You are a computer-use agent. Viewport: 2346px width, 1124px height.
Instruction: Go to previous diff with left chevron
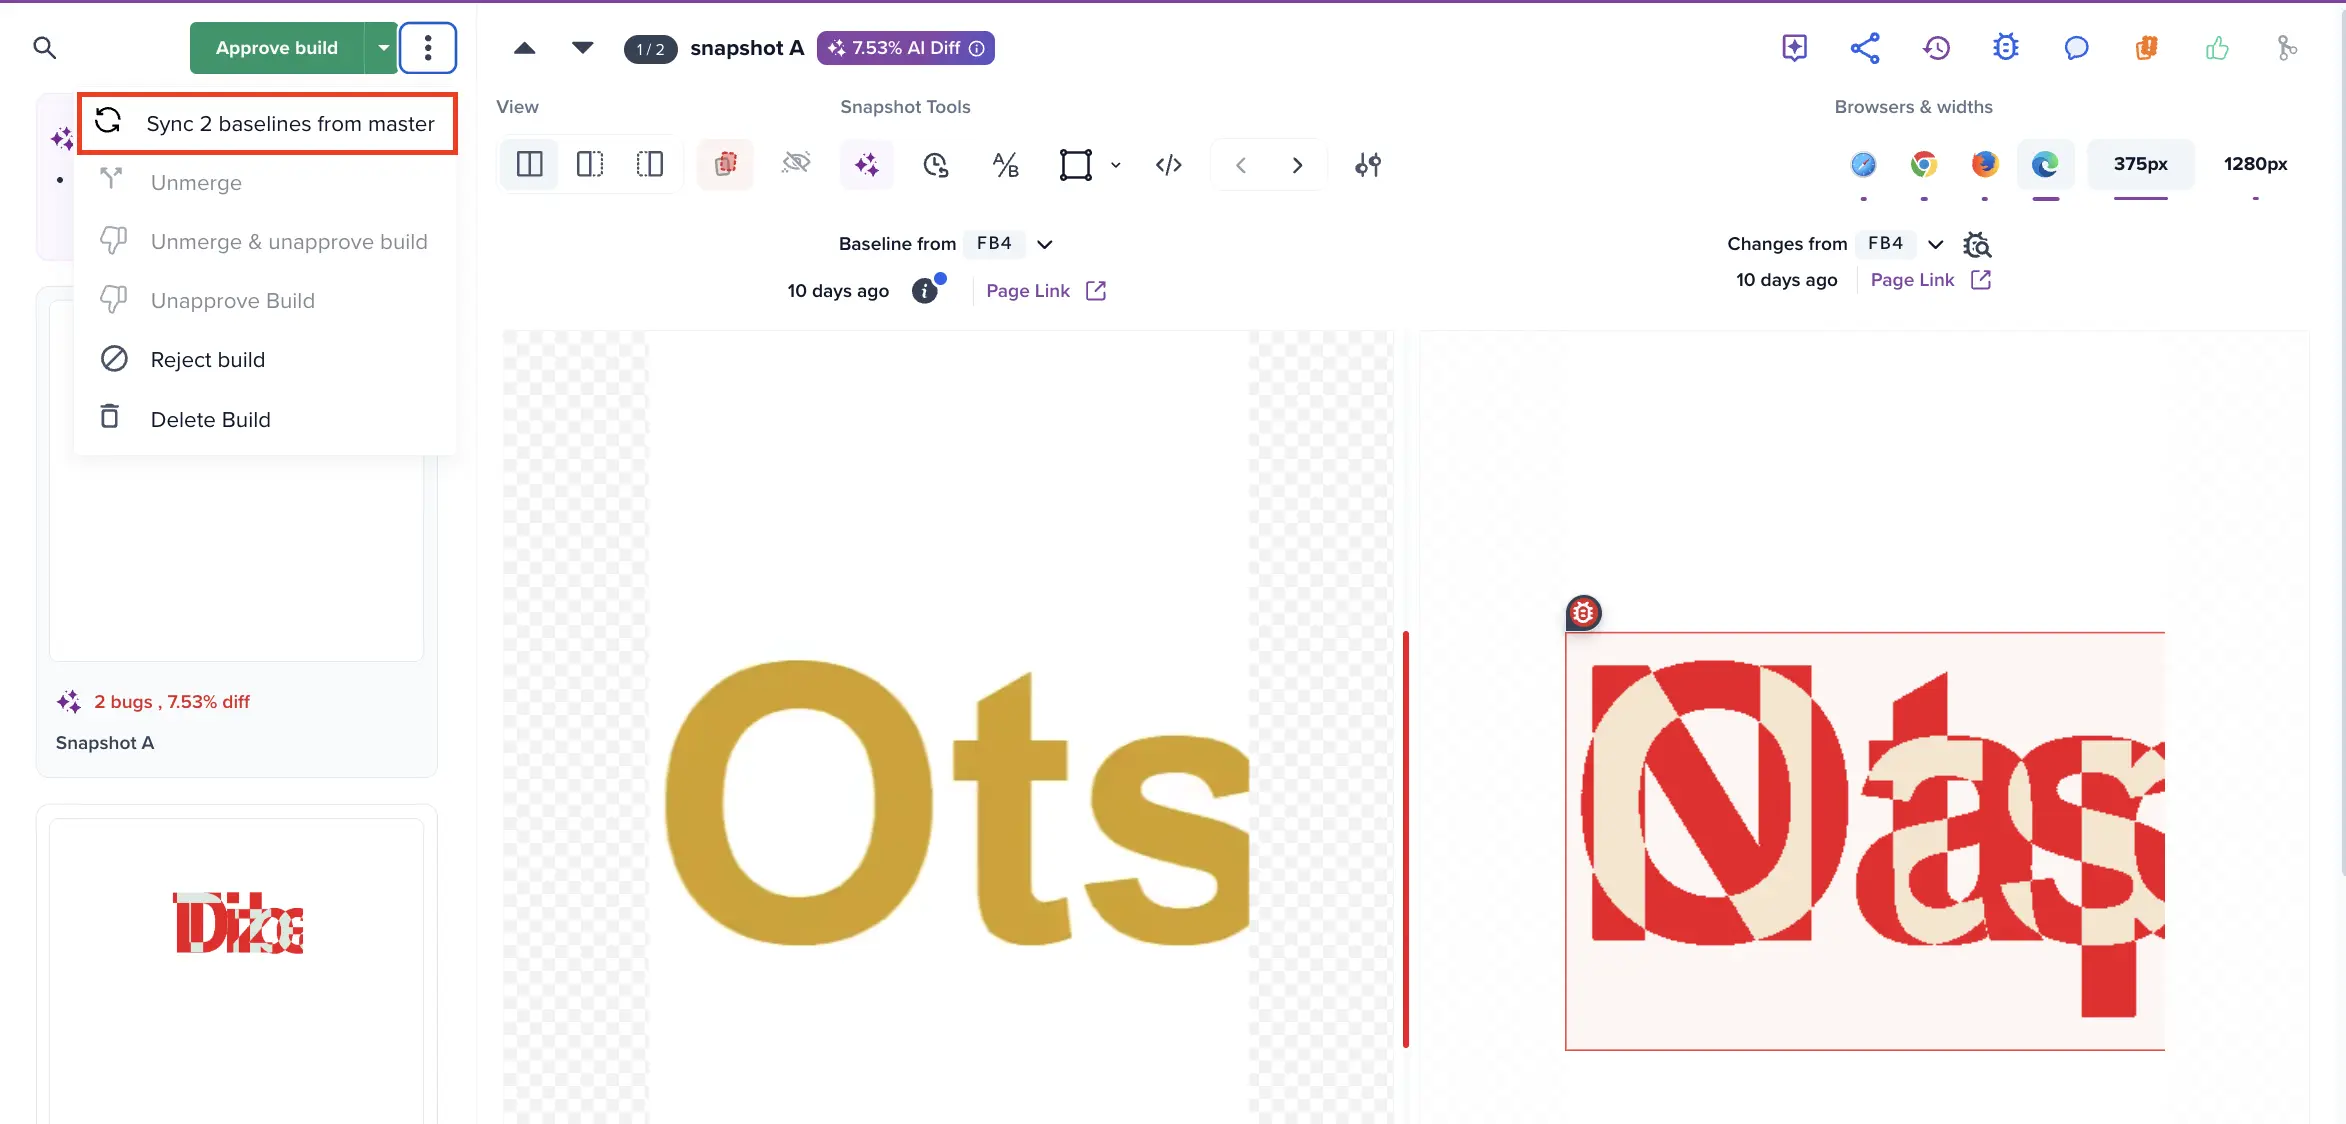point(1240,164)
